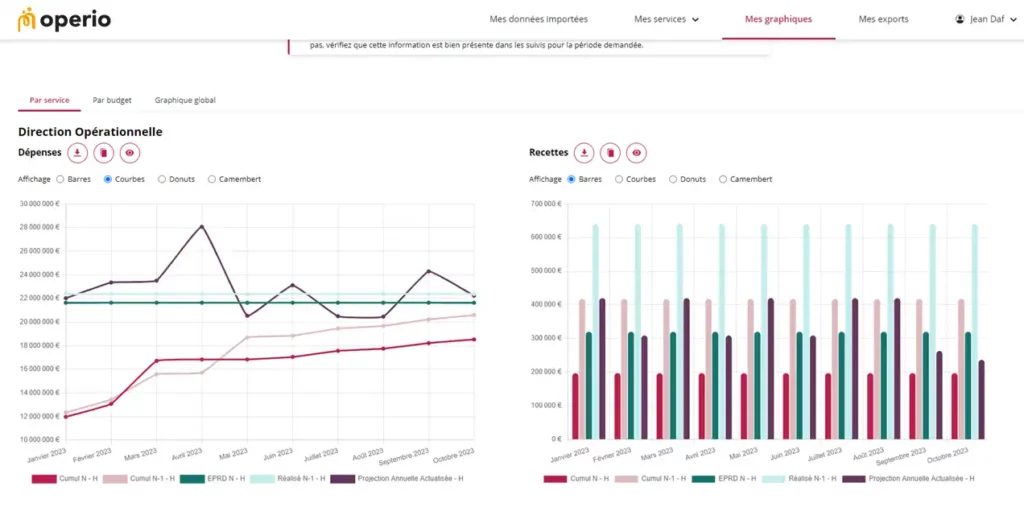Image resolution: width=1024 pixels, height=507 pixels.
Task: Click the Mars 2023 point on Cumul N curve
Action: coord(156,361)
